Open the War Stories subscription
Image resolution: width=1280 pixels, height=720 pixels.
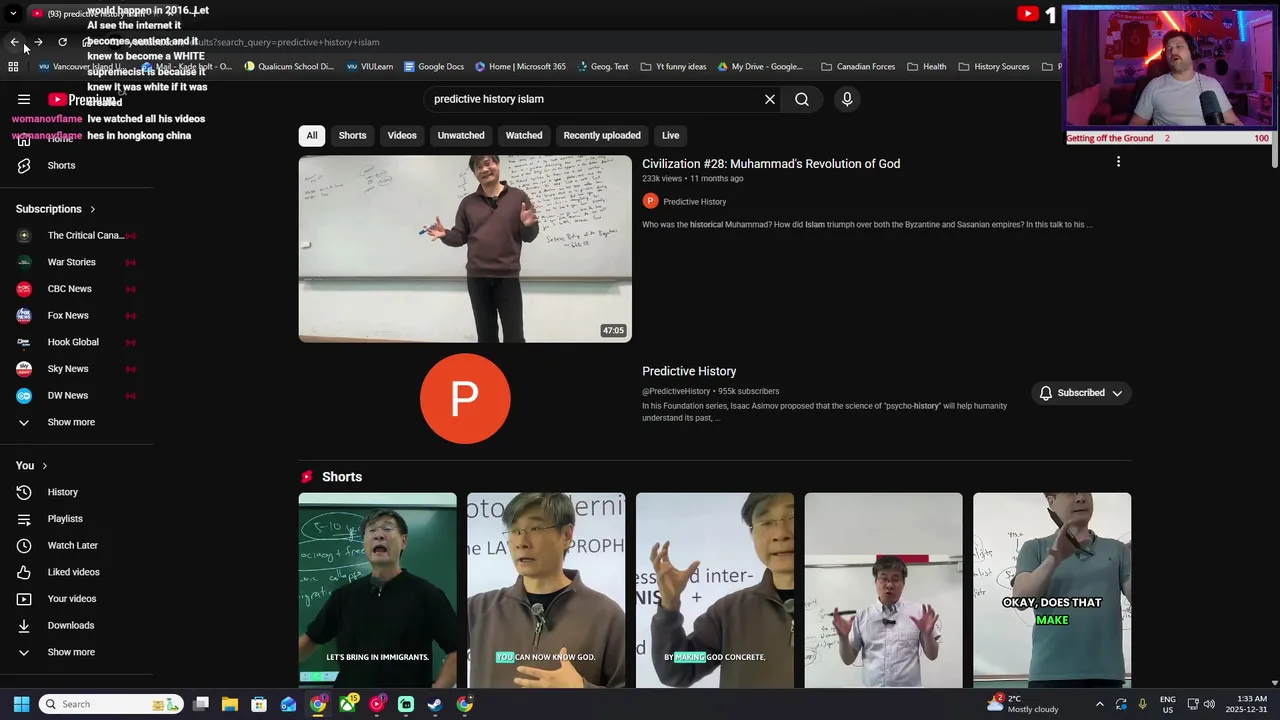pyautogui.click(x=78, y=262)
